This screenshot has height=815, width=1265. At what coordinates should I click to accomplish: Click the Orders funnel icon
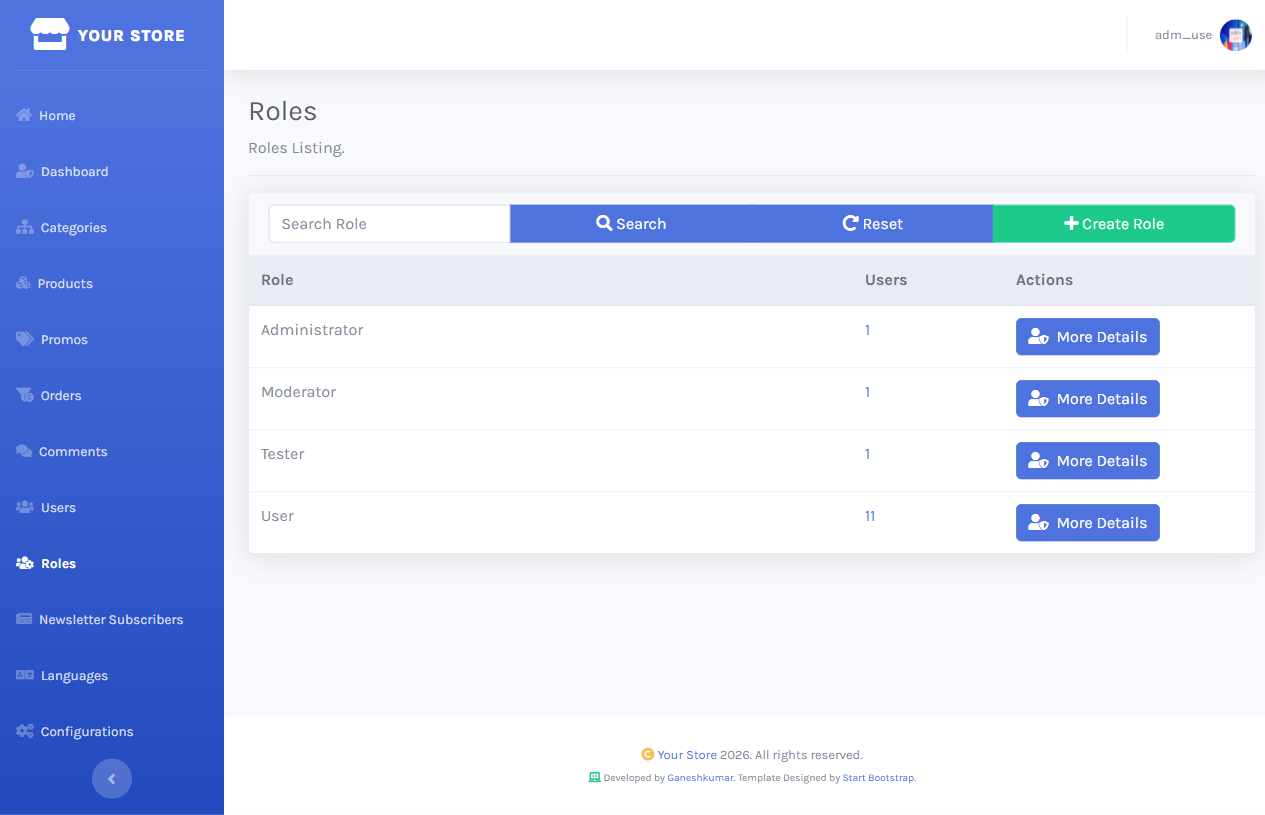click(25, 395)
